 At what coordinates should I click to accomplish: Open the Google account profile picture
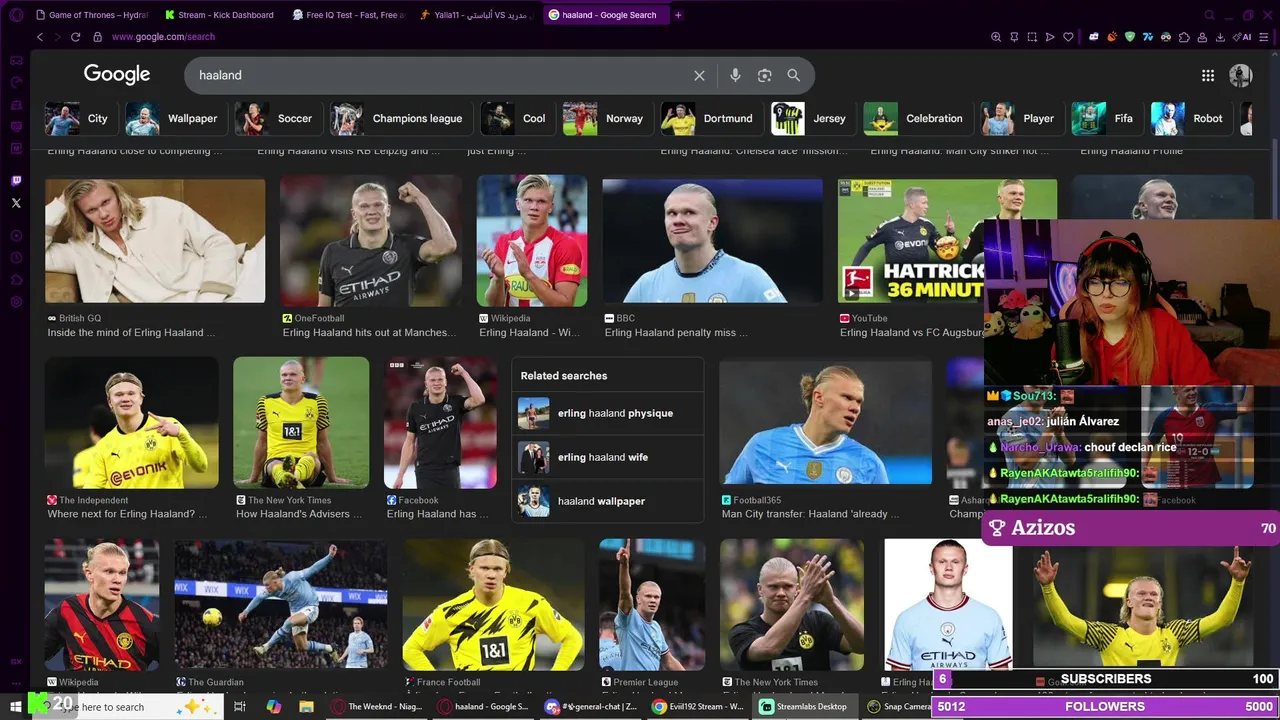coord(1240,75)
